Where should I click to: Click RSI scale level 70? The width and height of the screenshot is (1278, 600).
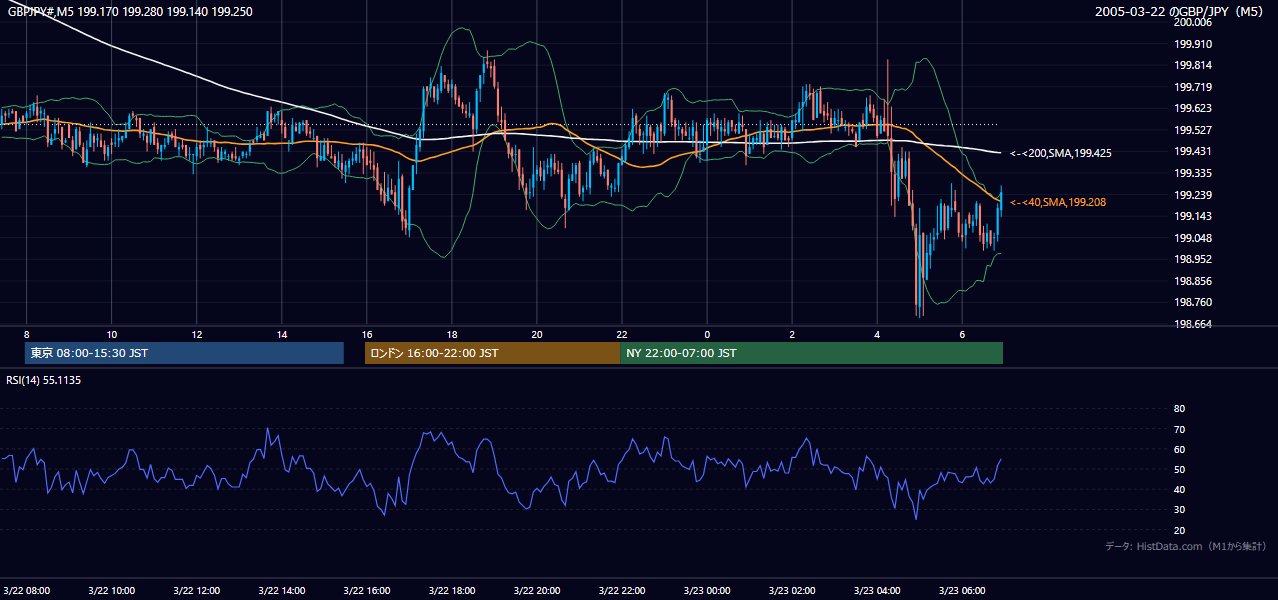(1179, 429)
